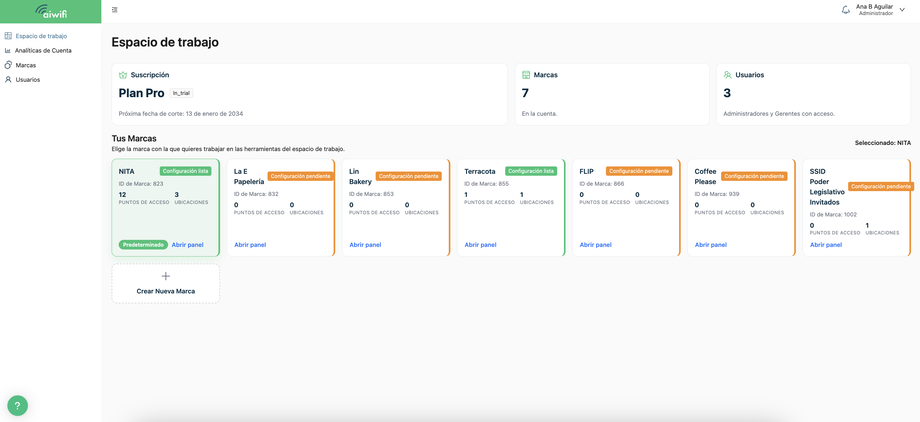Click Configuración lista badge on Terracota
This screenshot has height=422, width=920.
(x=530, y=171)
